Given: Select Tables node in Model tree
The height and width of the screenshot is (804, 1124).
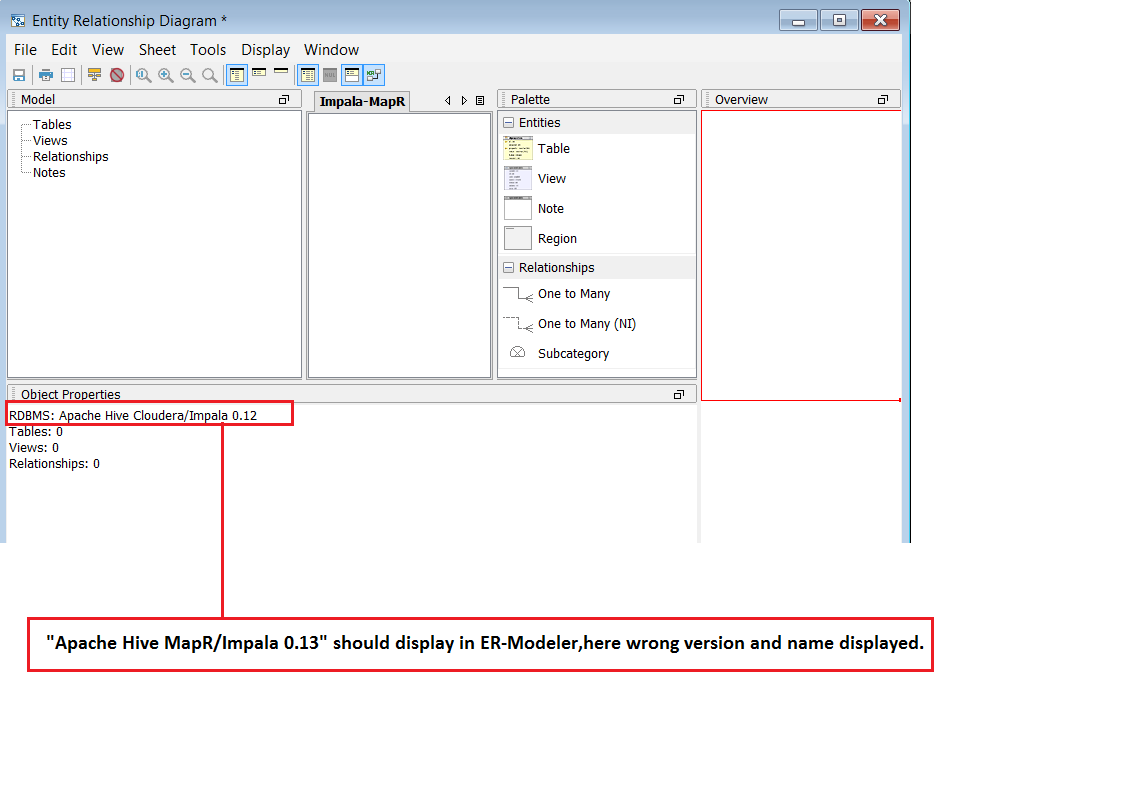Looking at the screenshot, I should 52,125.
